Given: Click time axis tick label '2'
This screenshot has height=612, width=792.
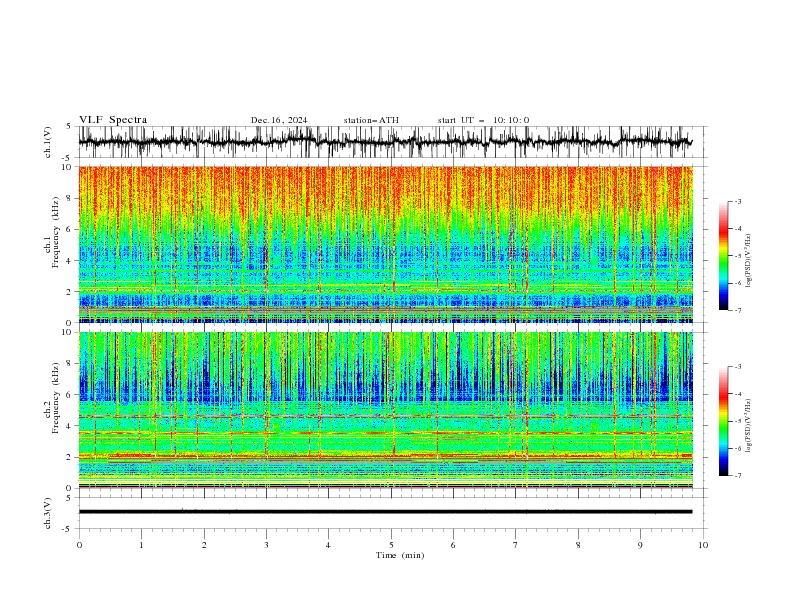Looking at the screenshot, I should point(204,545).
